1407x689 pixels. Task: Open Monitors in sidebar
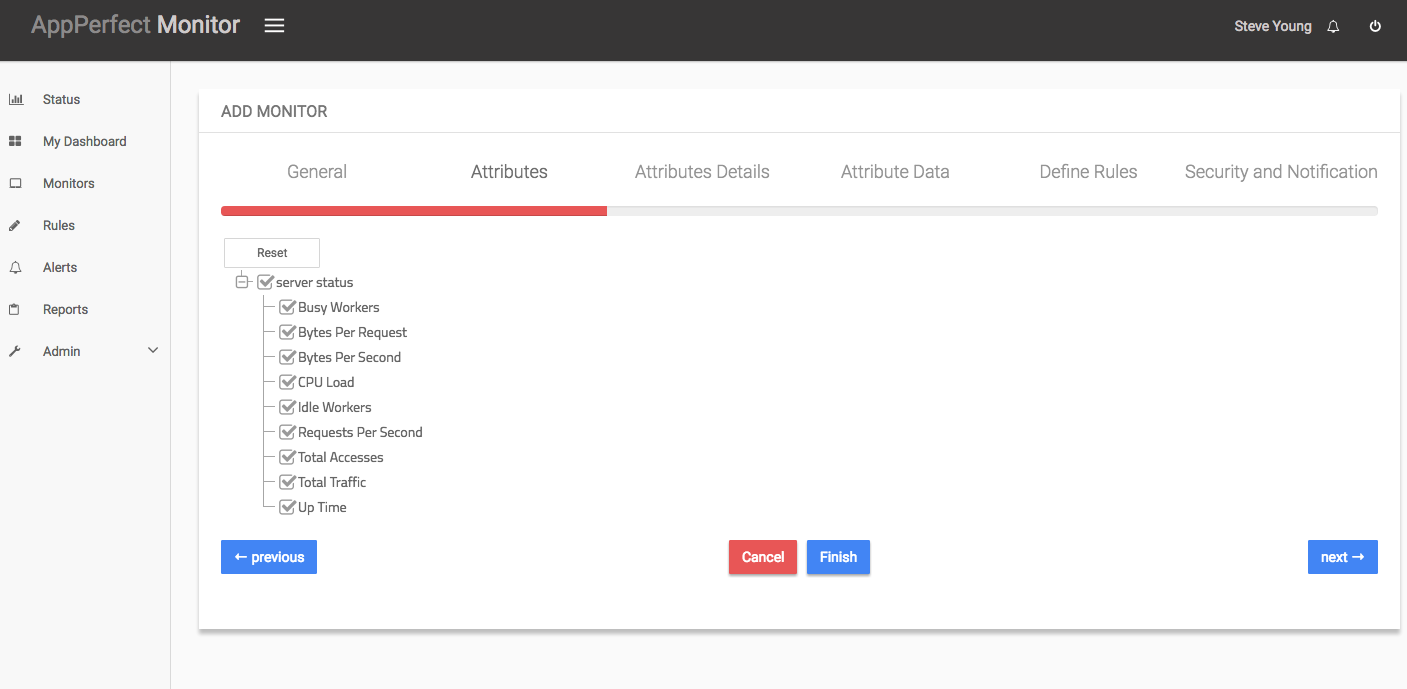pos(69,183)
